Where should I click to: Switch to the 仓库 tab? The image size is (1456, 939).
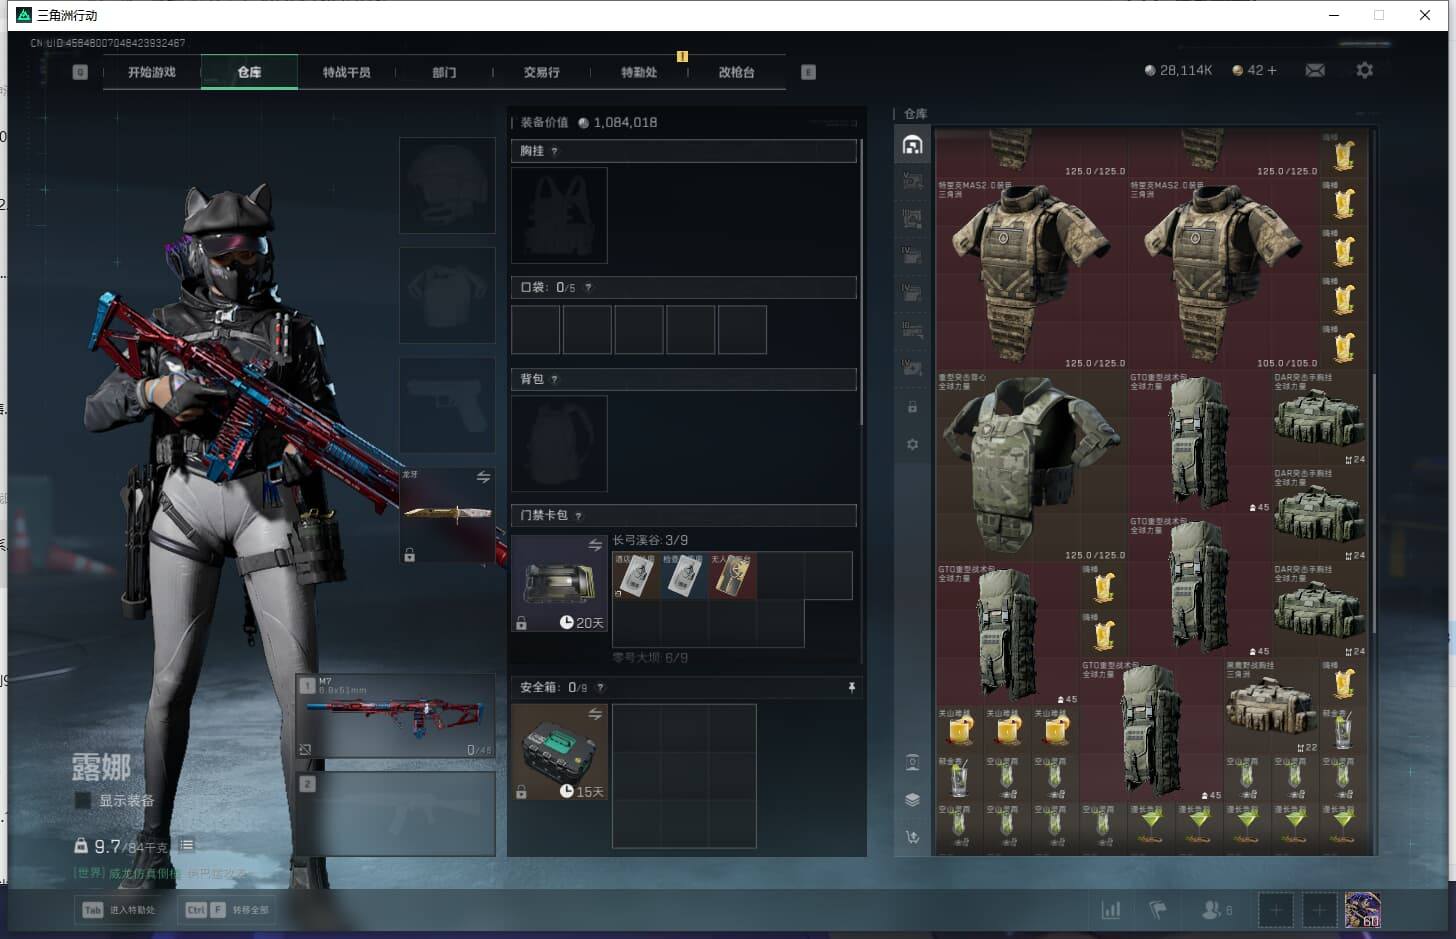(249, 72)
